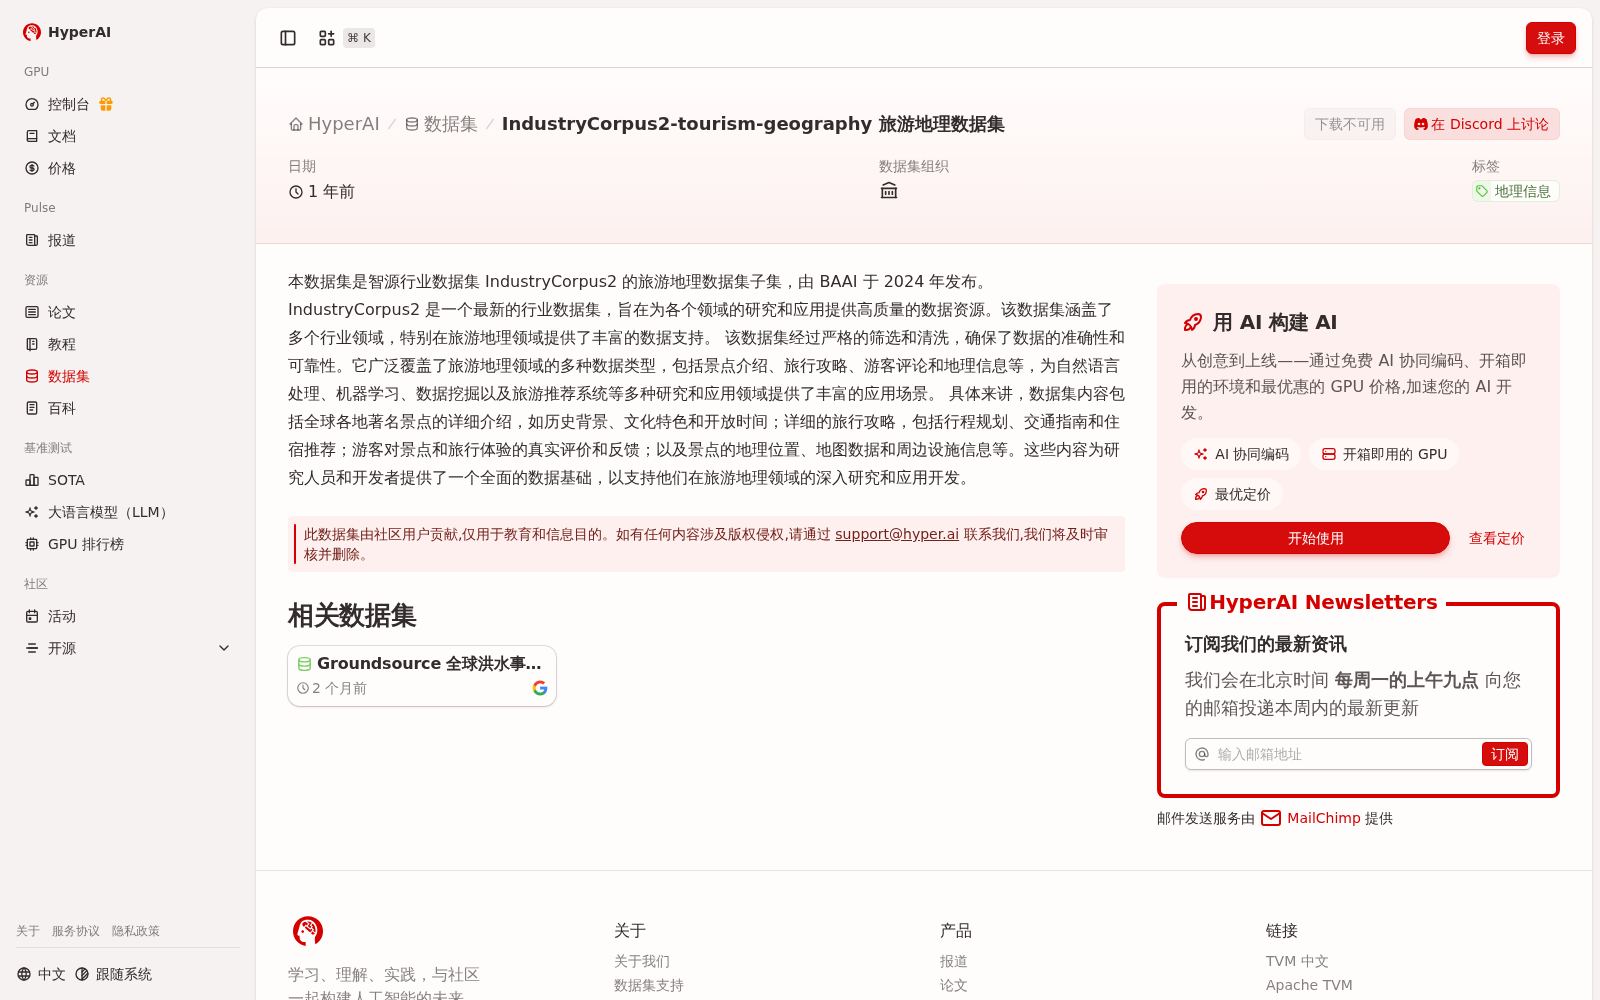This screenshot has height=1000, width=1600.
Task: Click the support@hyper.ai email link
Action: pos(897,534)
